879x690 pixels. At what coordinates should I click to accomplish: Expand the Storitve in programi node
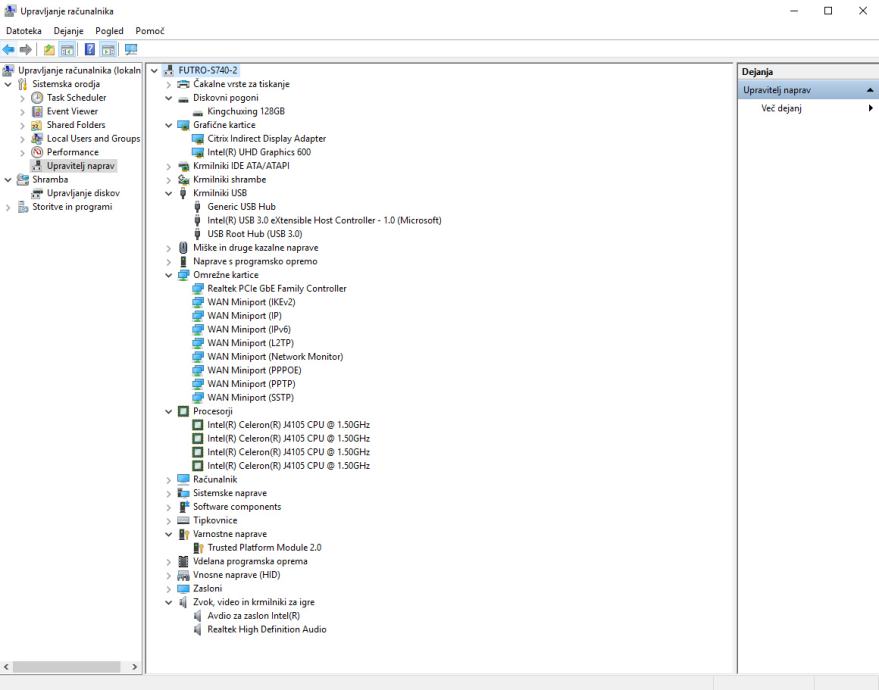pyautogui.click(x=8, y=207)
